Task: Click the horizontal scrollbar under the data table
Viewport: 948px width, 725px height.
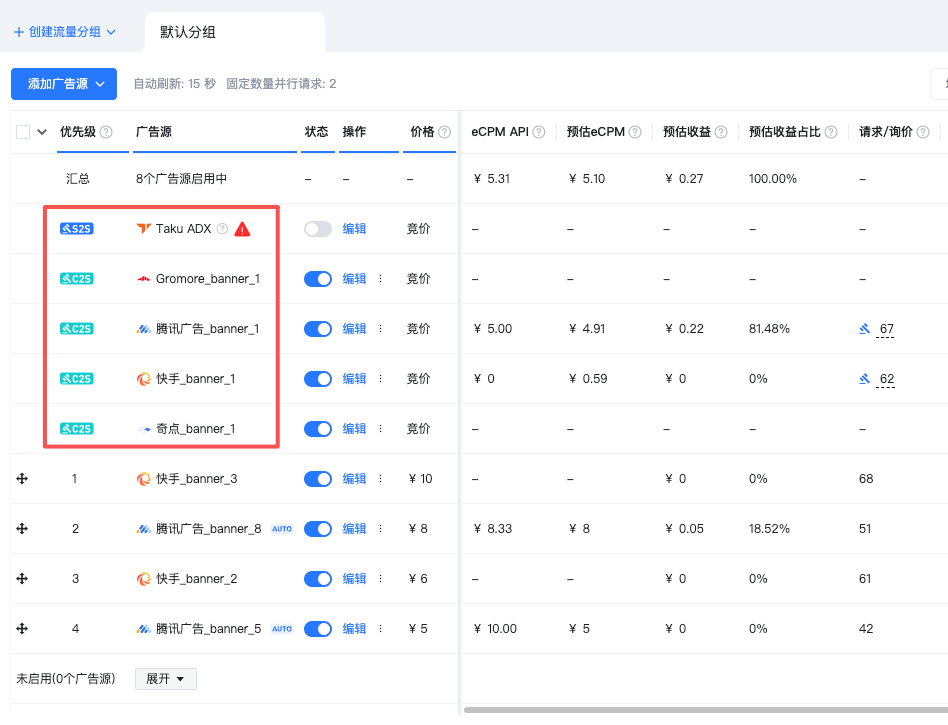Action: point(700,710)
